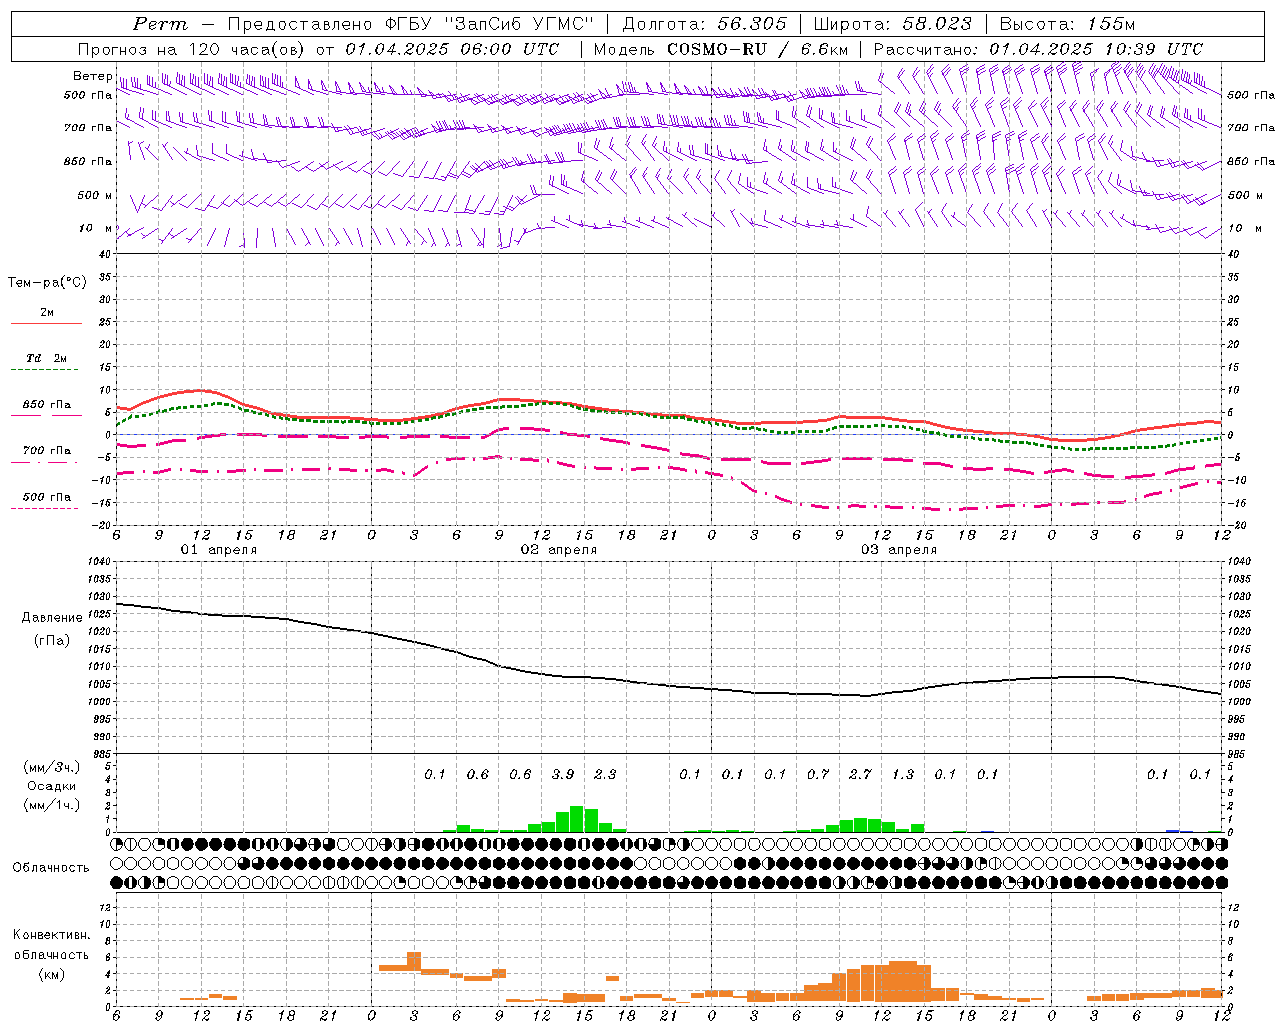Click the '2.7' three-hour precipitation value
The image size is (1280, 1024).
click(x=860, y=774)
